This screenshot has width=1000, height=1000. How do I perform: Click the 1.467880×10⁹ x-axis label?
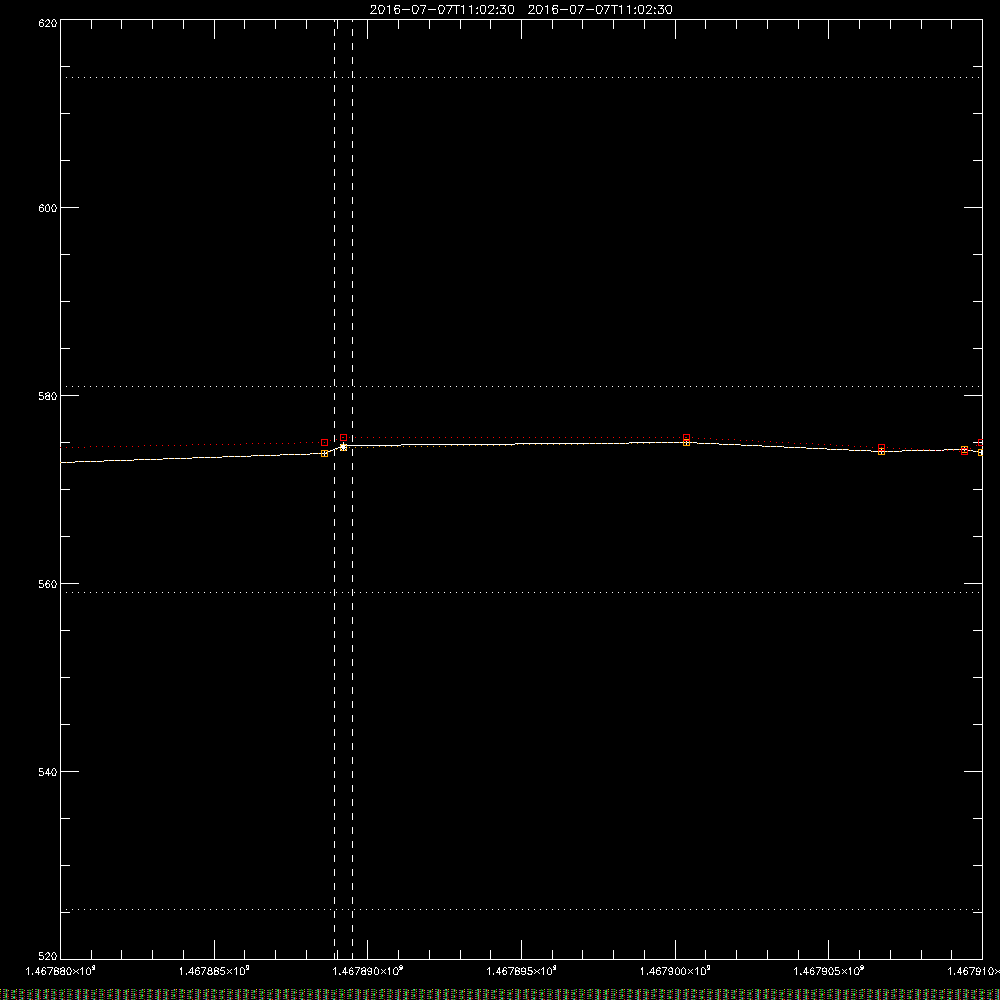(61, 971)
